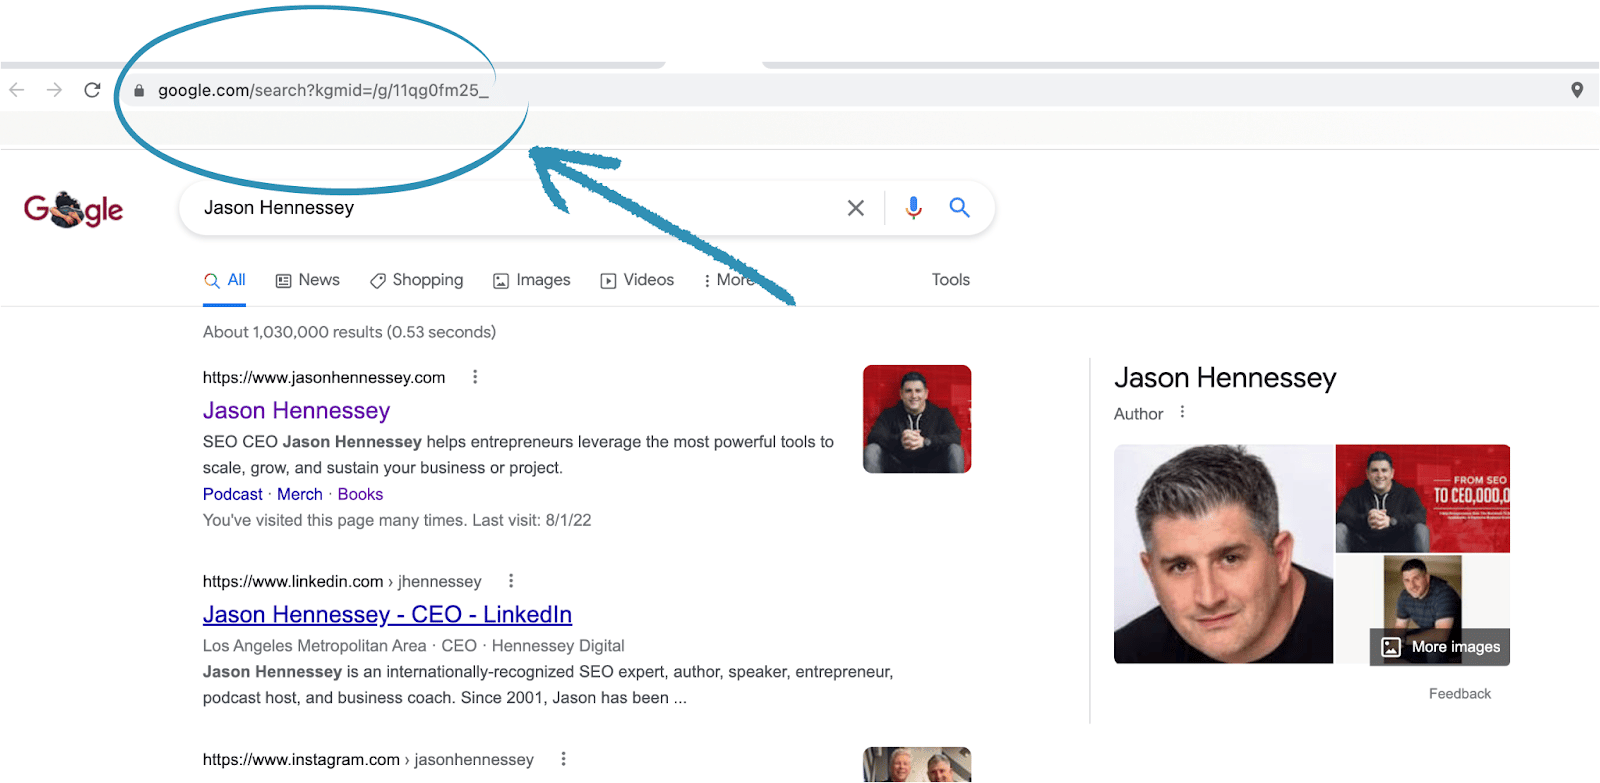The height and width of the screenshot is (783, 1600).
Task: Open options dots next to Author label
Action: click(x=1182, y=412)
